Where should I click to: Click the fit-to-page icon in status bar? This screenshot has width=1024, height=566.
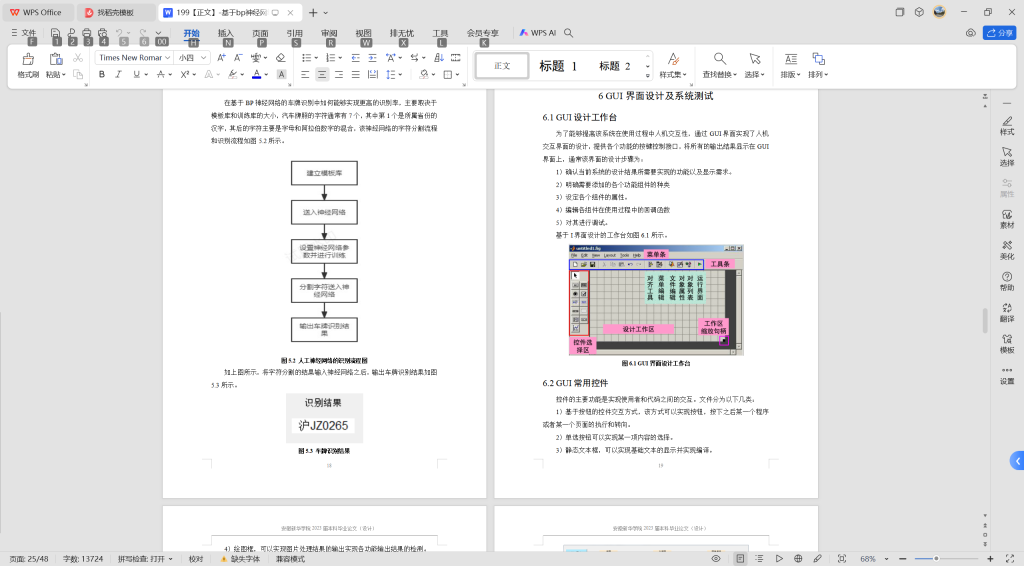[842, 559]
